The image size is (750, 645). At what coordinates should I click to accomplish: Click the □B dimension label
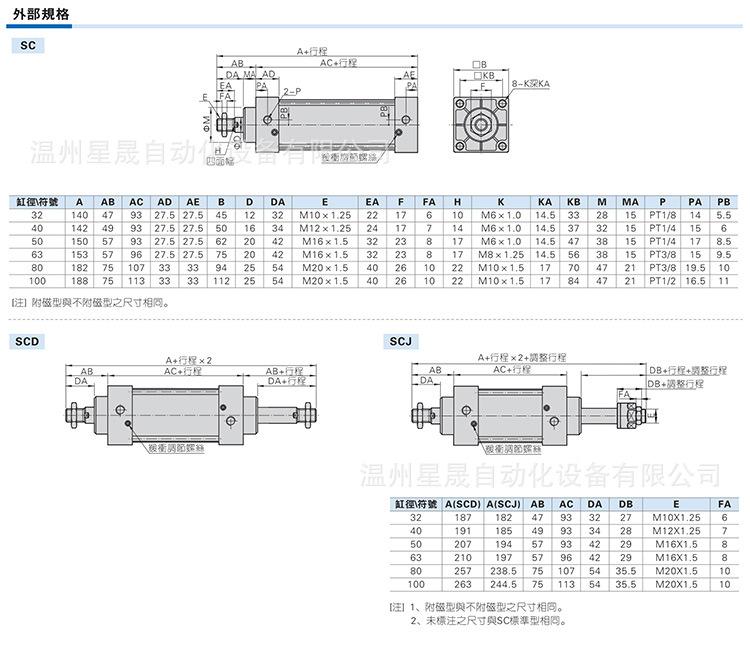click(479, 64)
